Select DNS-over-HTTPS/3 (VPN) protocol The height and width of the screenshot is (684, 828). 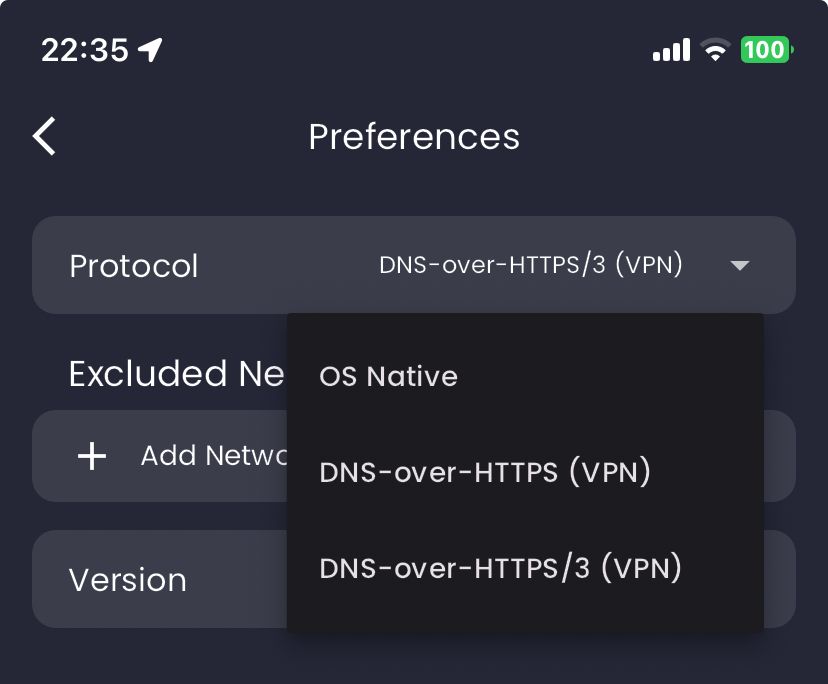501,567
